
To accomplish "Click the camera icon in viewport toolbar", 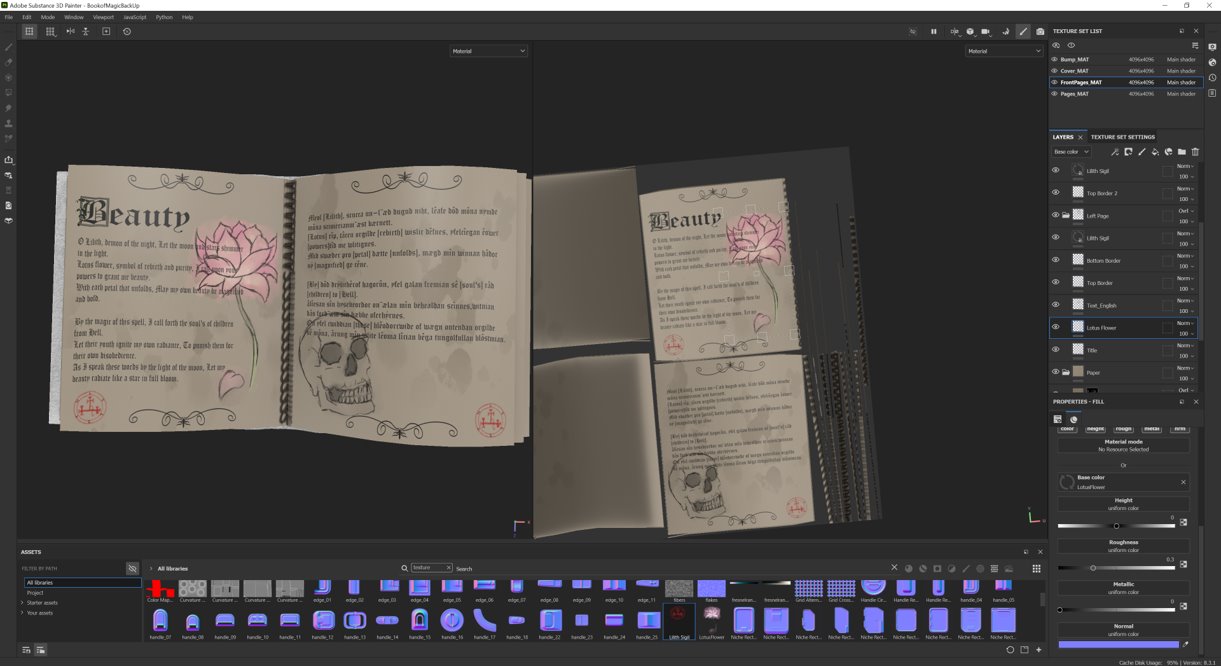I will tap(986, 32).
